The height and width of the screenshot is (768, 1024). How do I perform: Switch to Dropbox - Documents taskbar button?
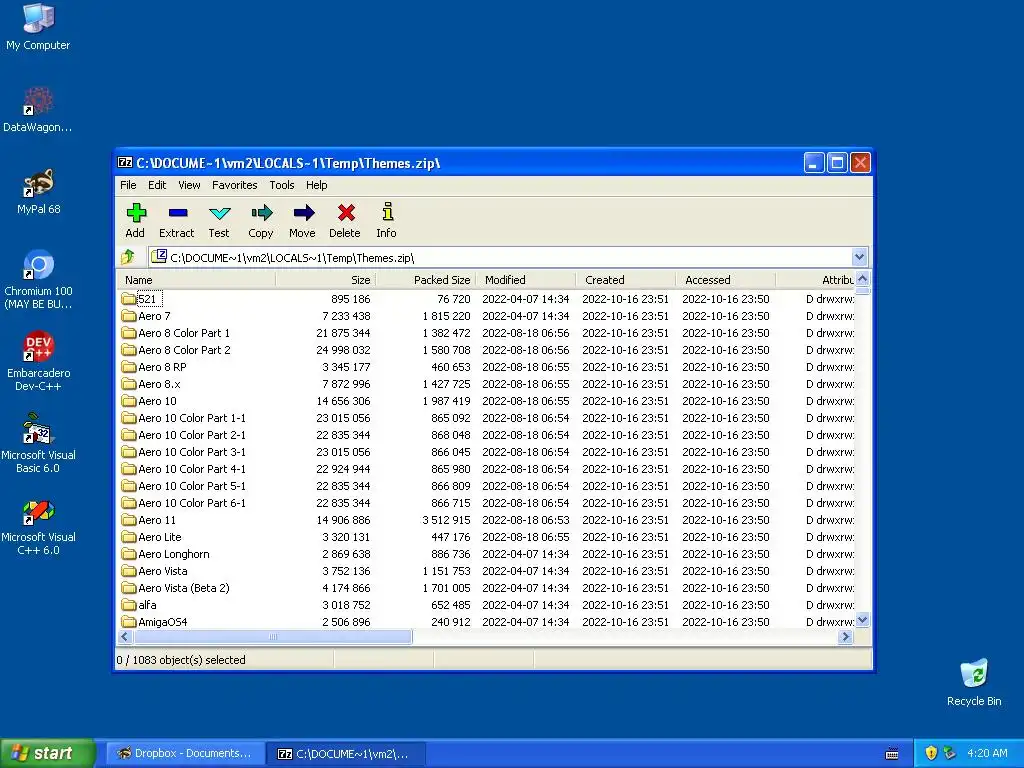click(184, 753)
